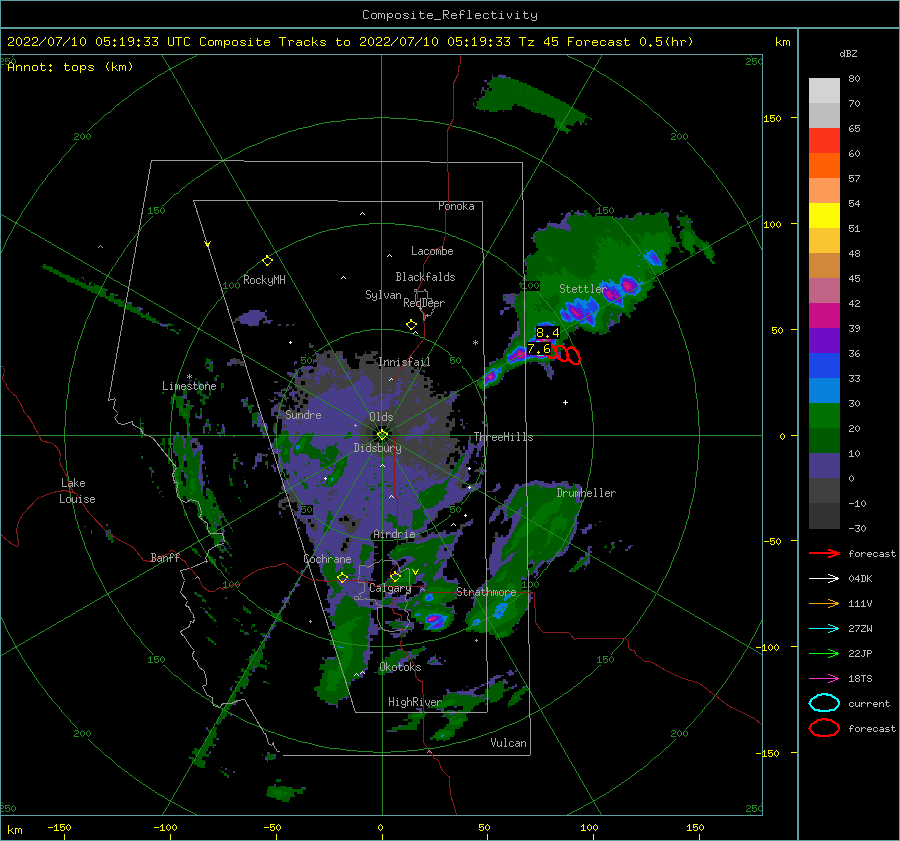Screen dimensions: 900x841
Task: Click the Airdrie city label
Action: point(394,534)
